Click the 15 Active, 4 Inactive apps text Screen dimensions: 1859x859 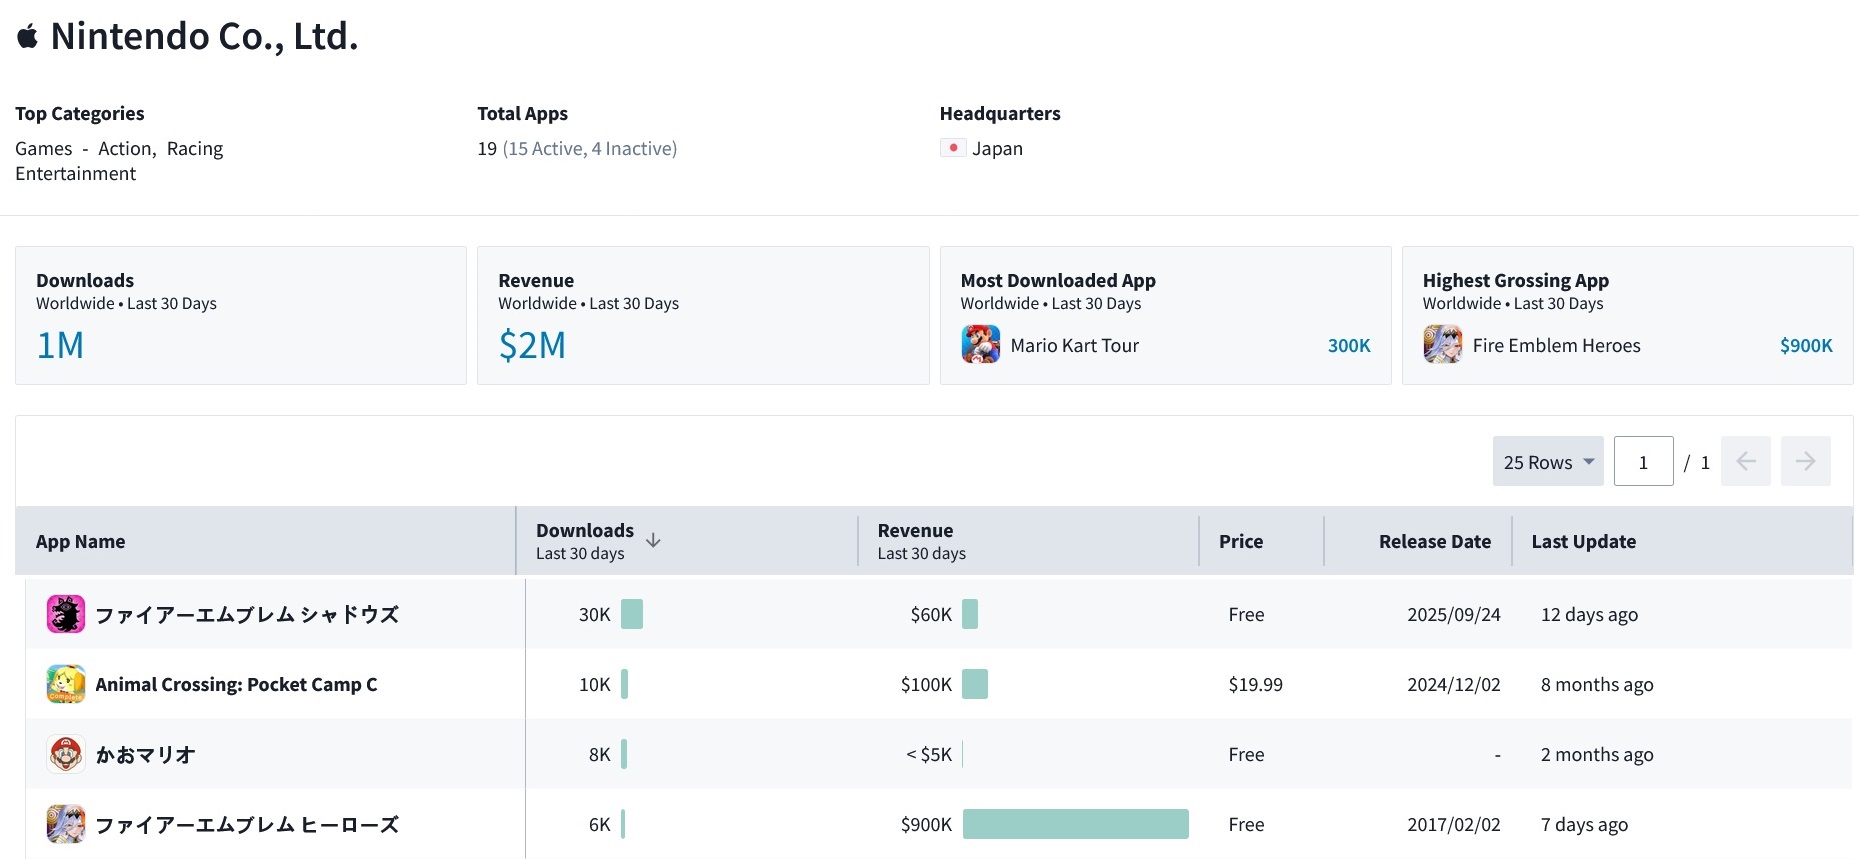tap(590, 148)
